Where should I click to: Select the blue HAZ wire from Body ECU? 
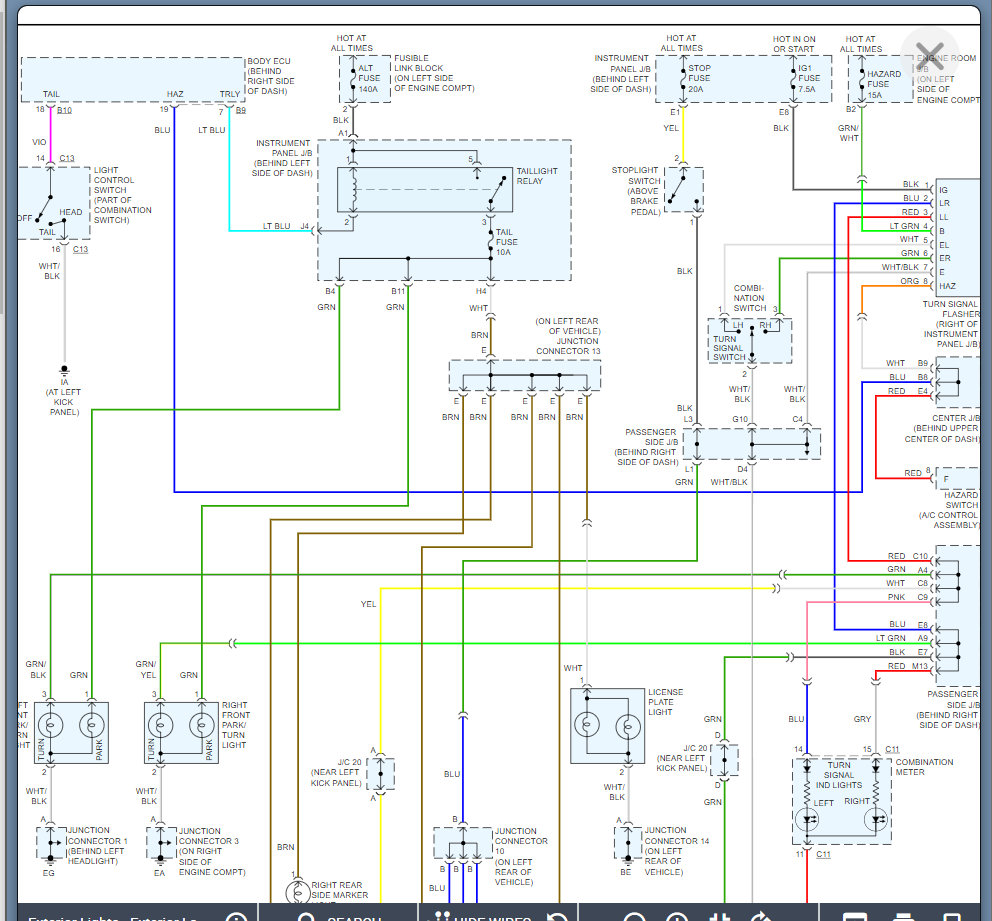click(174, 300)
